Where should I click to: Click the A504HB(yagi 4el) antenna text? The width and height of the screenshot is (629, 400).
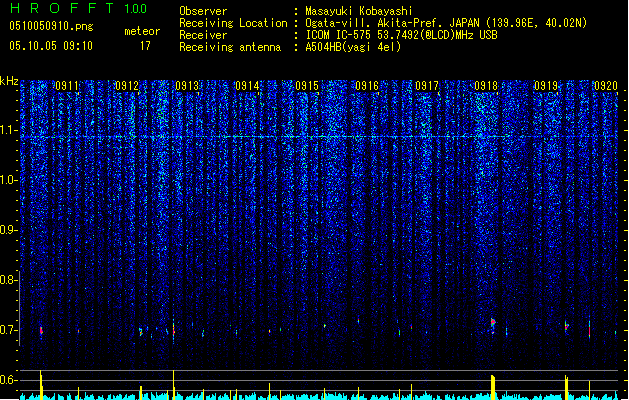click(x=353, y=47)
